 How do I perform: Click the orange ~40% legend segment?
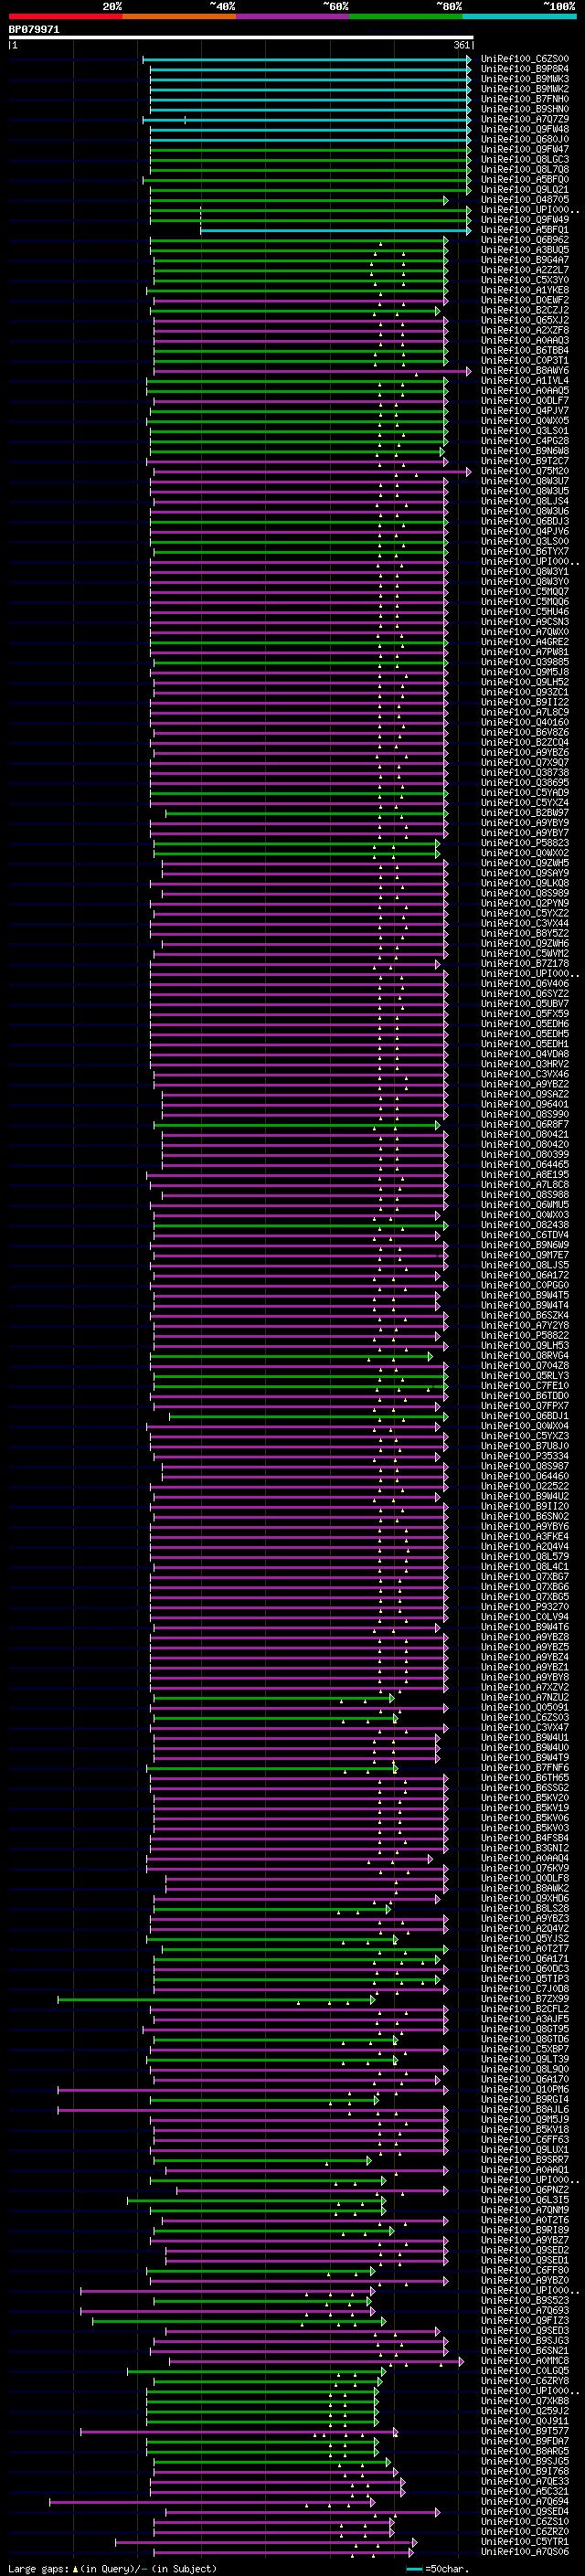(179, 16)
